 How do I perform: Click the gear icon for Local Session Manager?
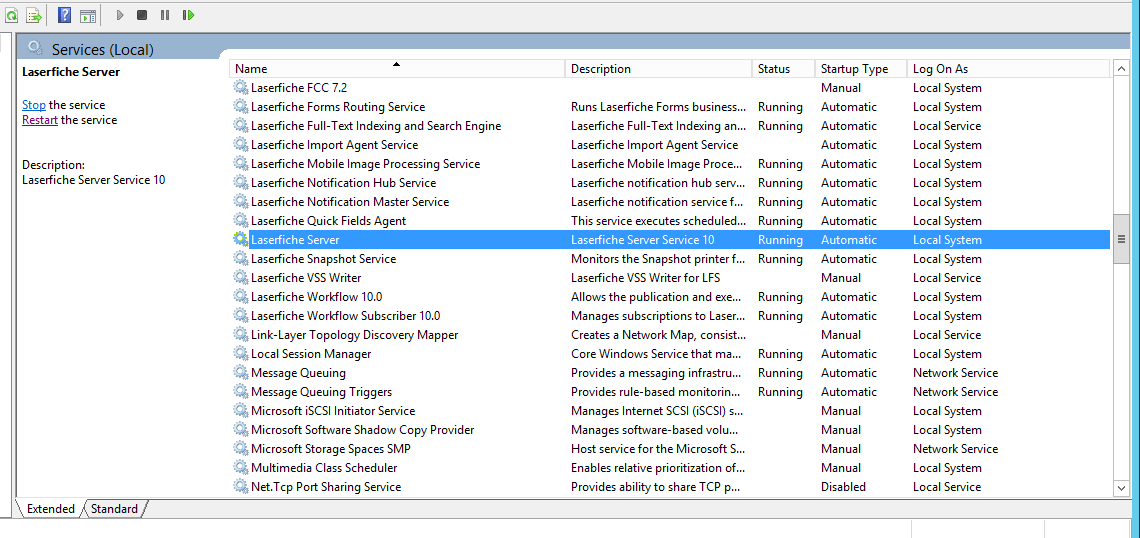(x=240, y=353)
